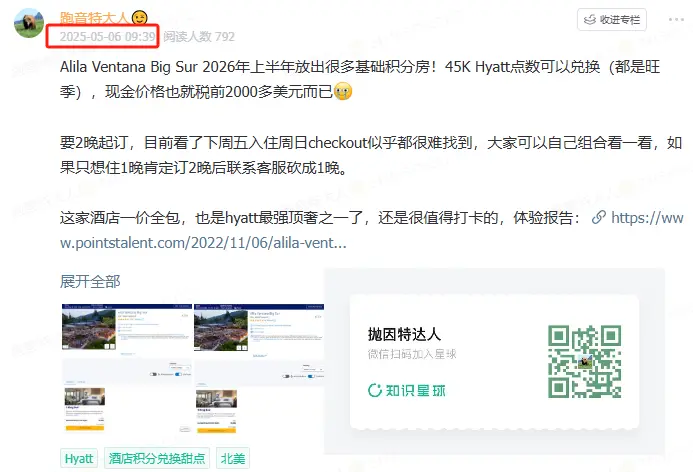Viewport: 693px width, 472px height.
Task: Click the reader count 阅读人数 792
Action: (x=199, y=37)
